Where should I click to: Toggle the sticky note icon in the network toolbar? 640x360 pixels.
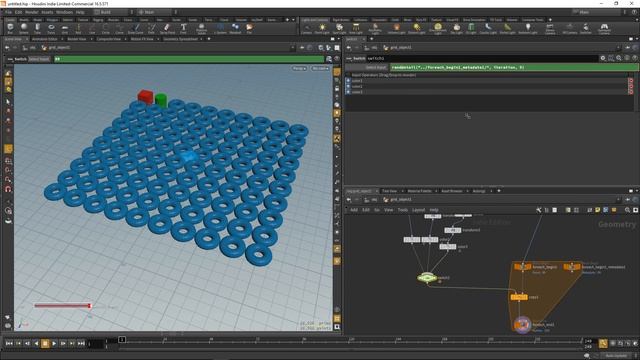598,210
